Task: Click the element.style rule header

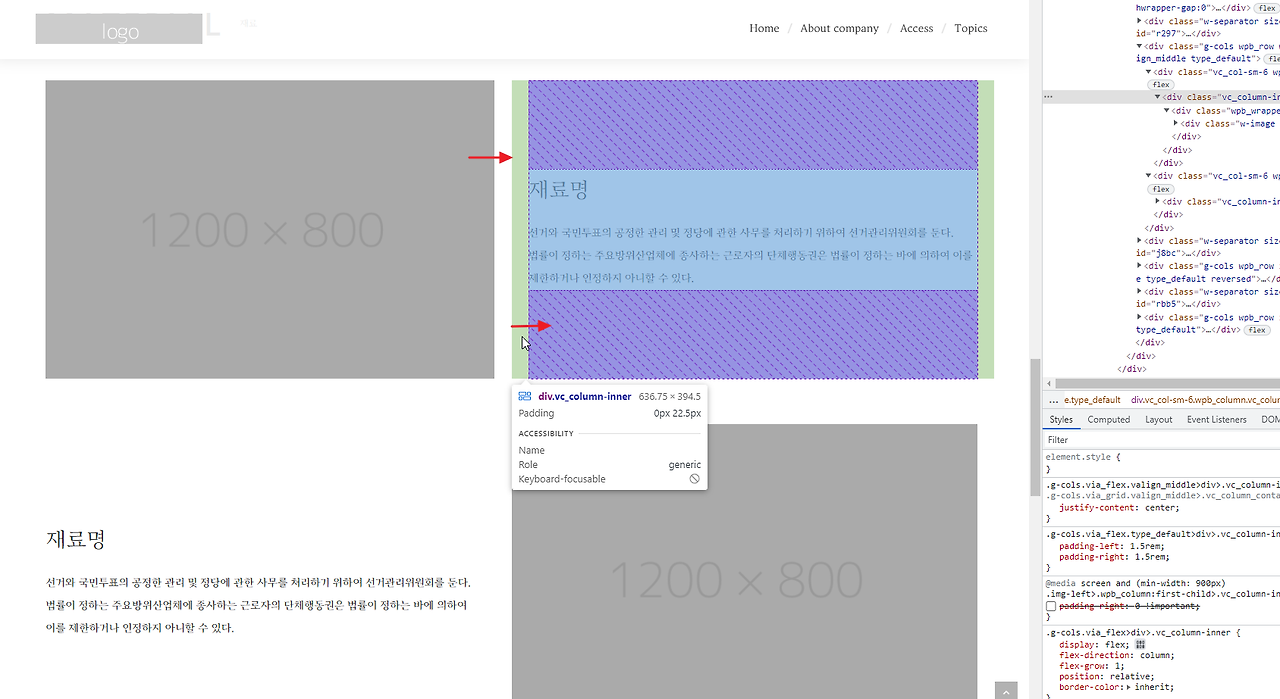Action: coord(1081,457)
